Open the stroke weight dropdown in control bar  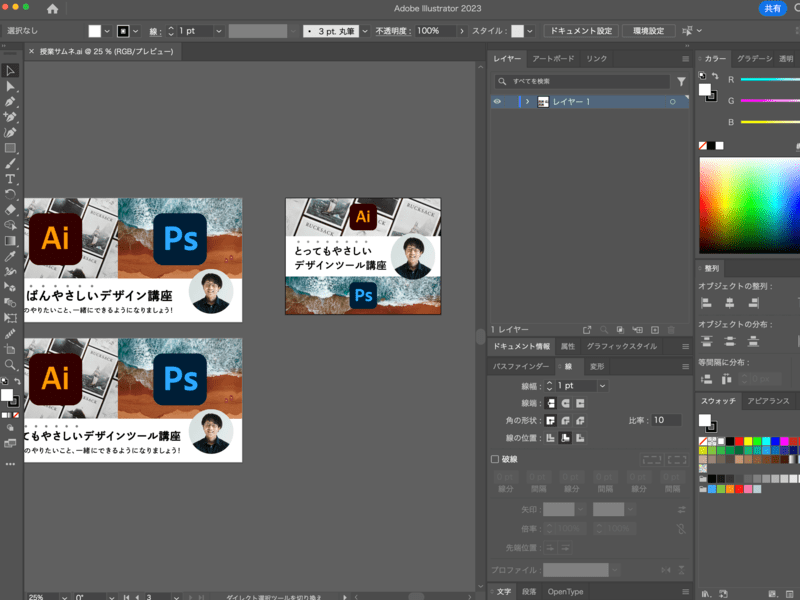(x=218, y=31)
